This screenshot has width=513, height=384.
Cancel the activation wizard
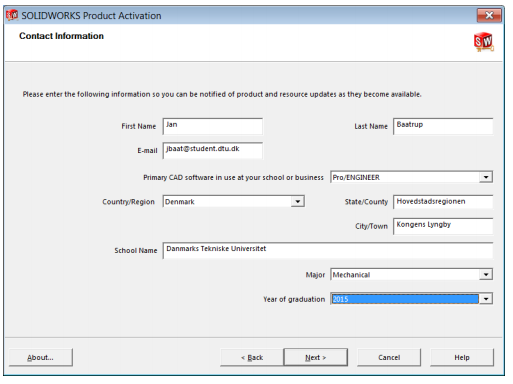point(389,357)
